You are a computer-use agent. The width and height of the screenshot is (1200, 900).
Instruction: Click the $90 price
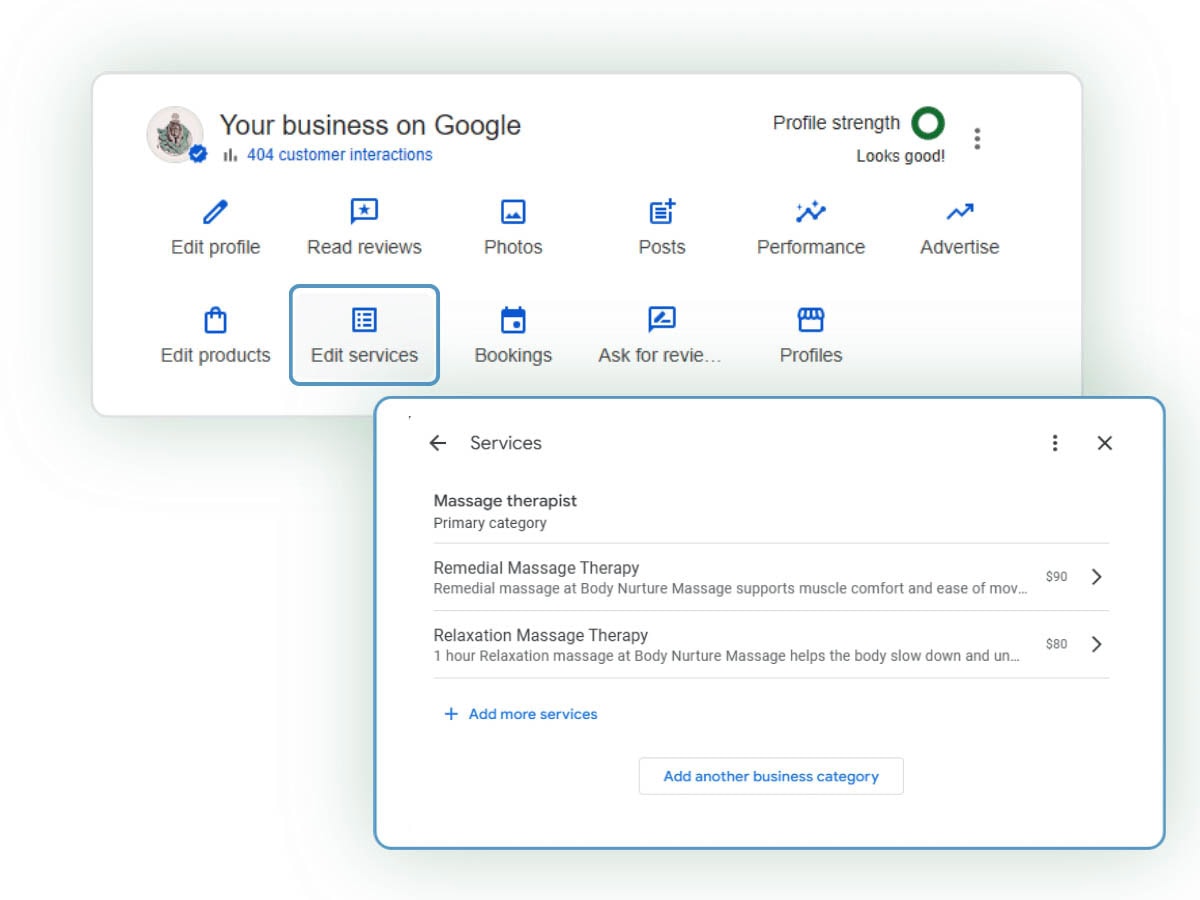point(1057,577)
